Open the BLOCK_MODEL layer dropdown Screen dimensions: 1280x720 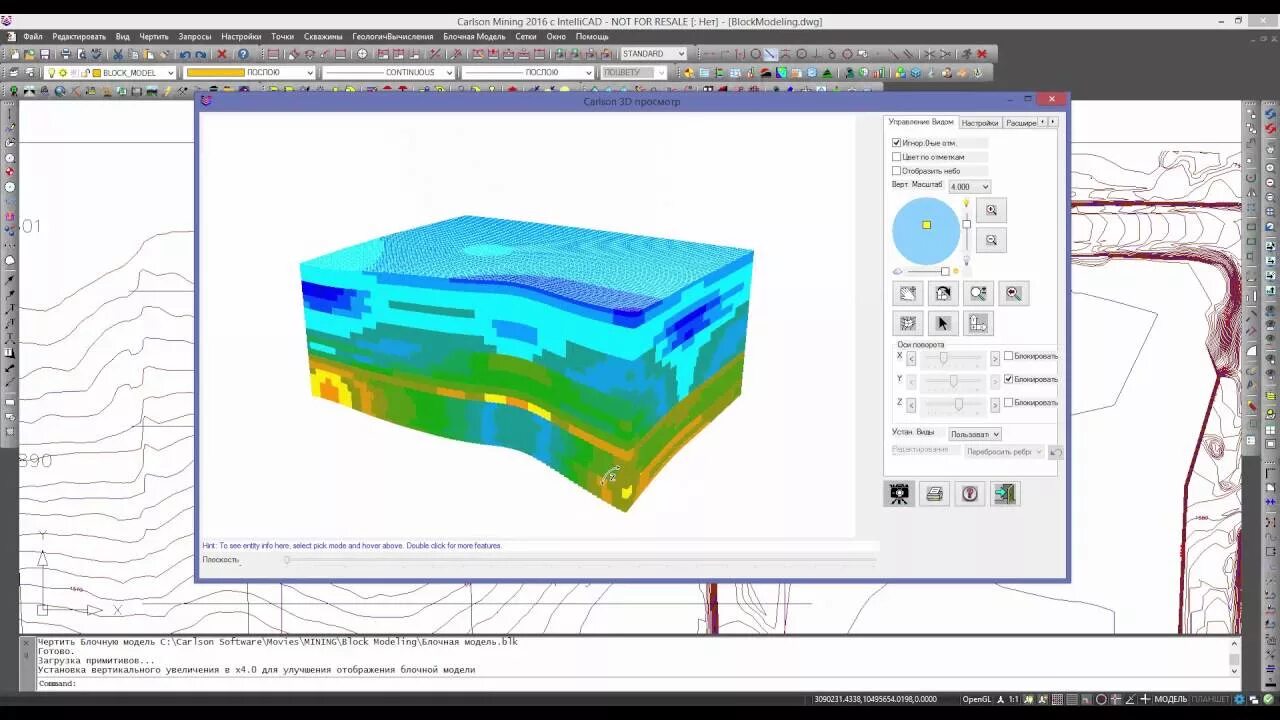[111, 73]
